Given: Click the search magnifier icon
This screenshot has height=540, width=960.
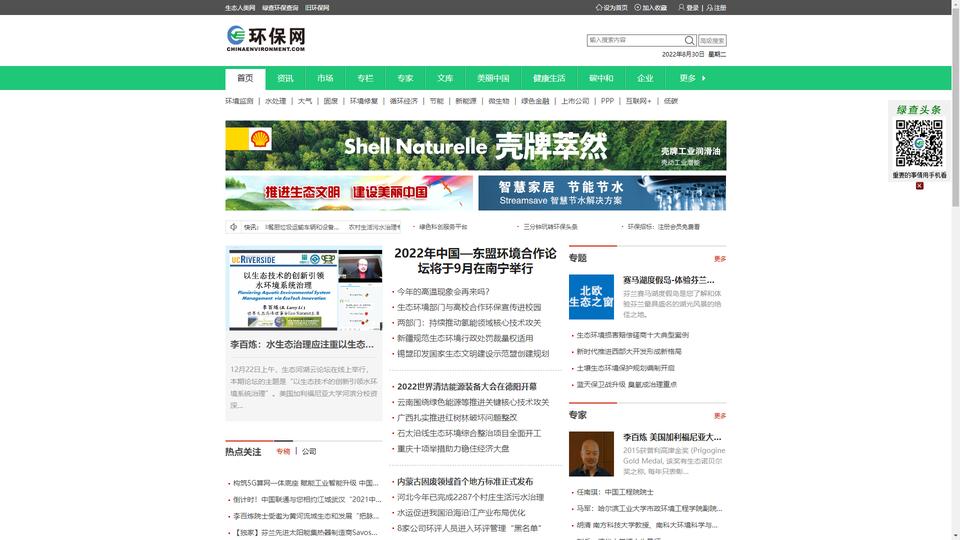Looking at the screenshot, I should [689, 40].
